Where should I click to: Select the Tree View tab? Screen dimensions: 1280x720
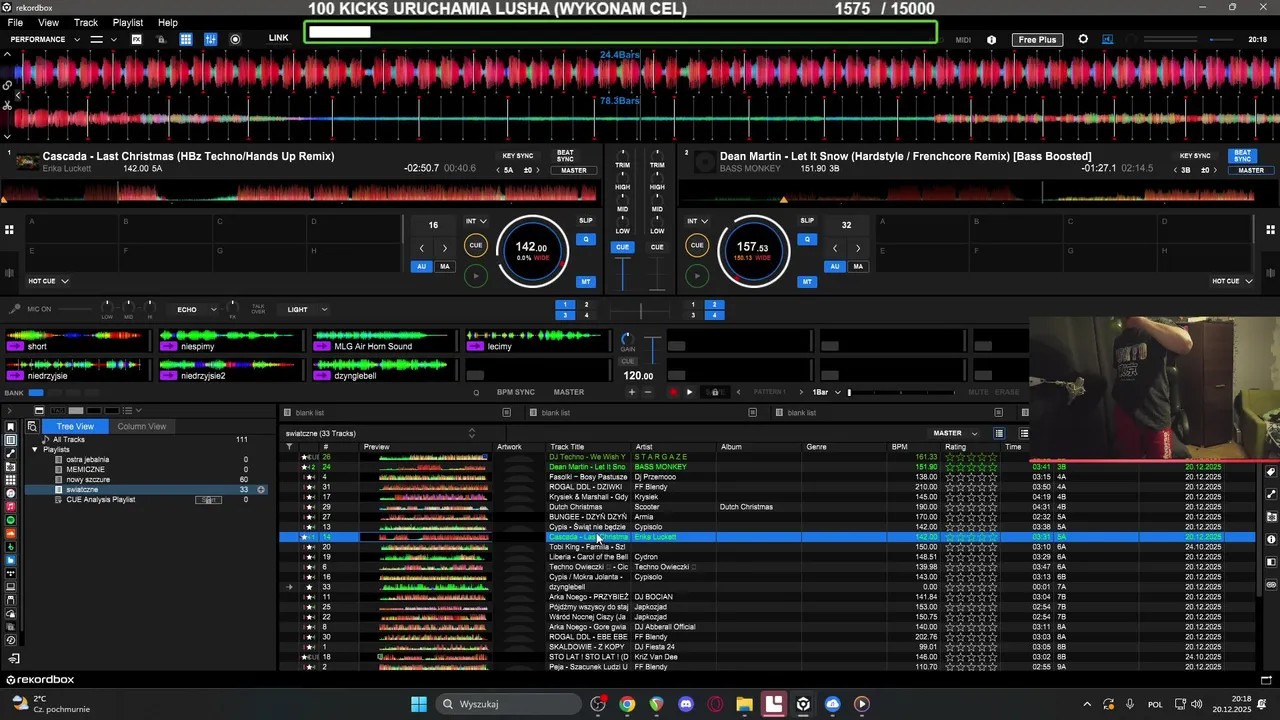coord(75,426)
